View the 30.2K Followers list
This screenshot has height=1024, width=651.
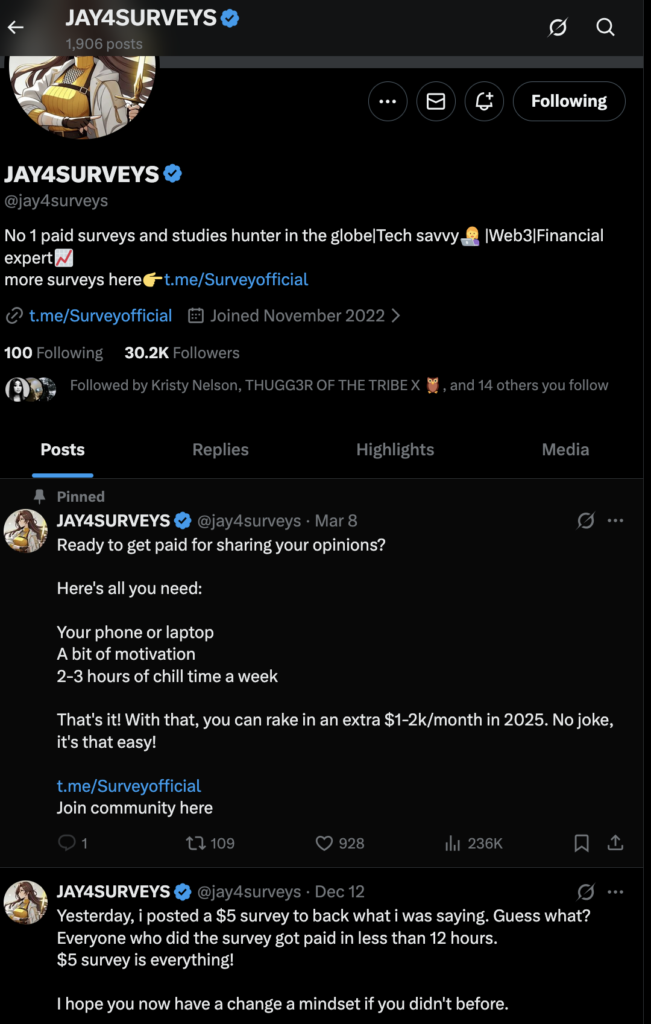[182, 353]
